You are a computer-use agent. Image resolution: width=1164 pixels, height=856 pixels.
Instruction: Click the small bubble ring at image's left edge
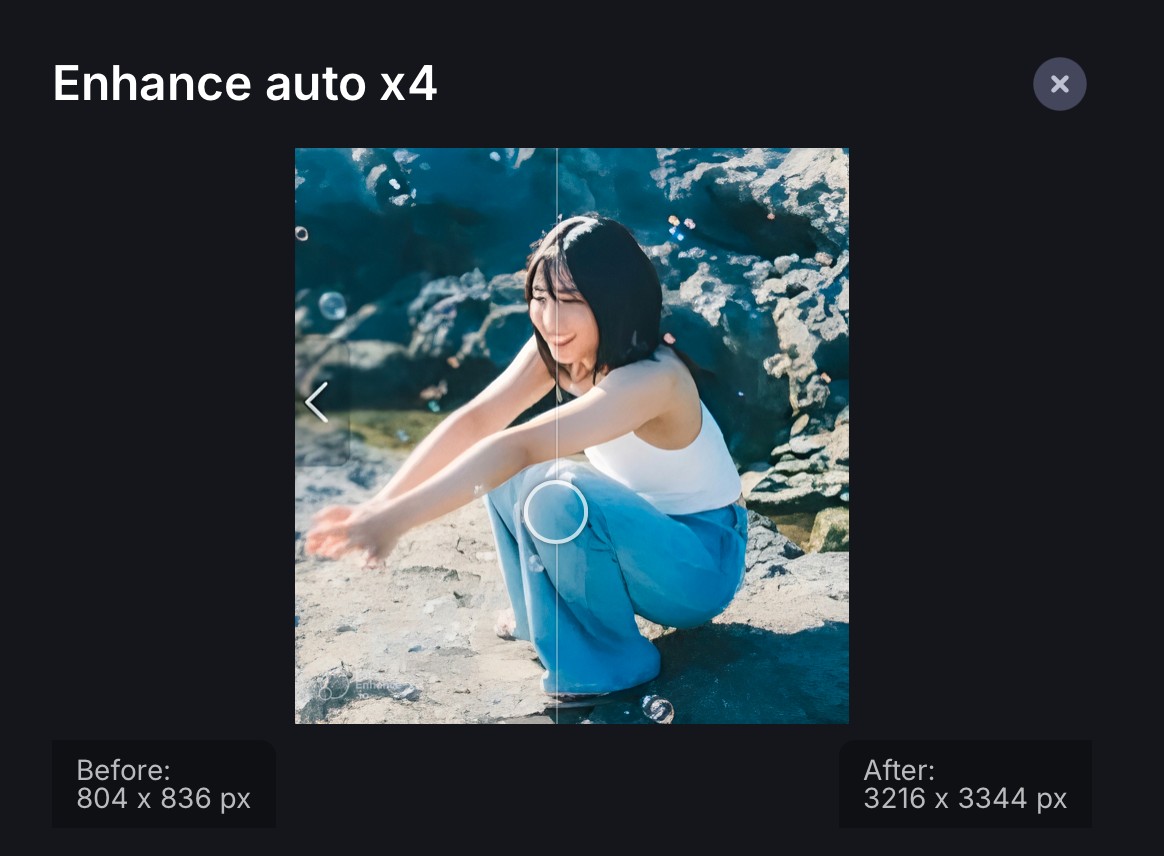tap(301, 234)
